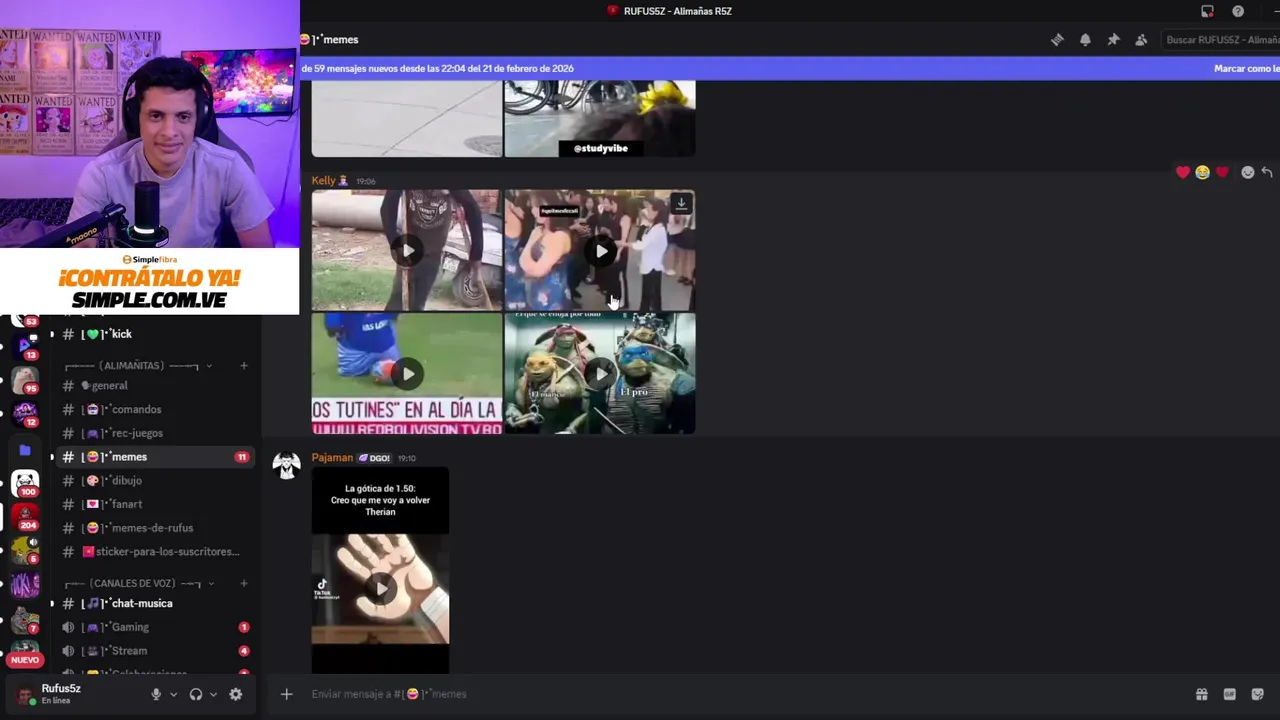Play Kelly's first video with the tire
Viewport: 1280px width, 720px height.
coord(407,250)
